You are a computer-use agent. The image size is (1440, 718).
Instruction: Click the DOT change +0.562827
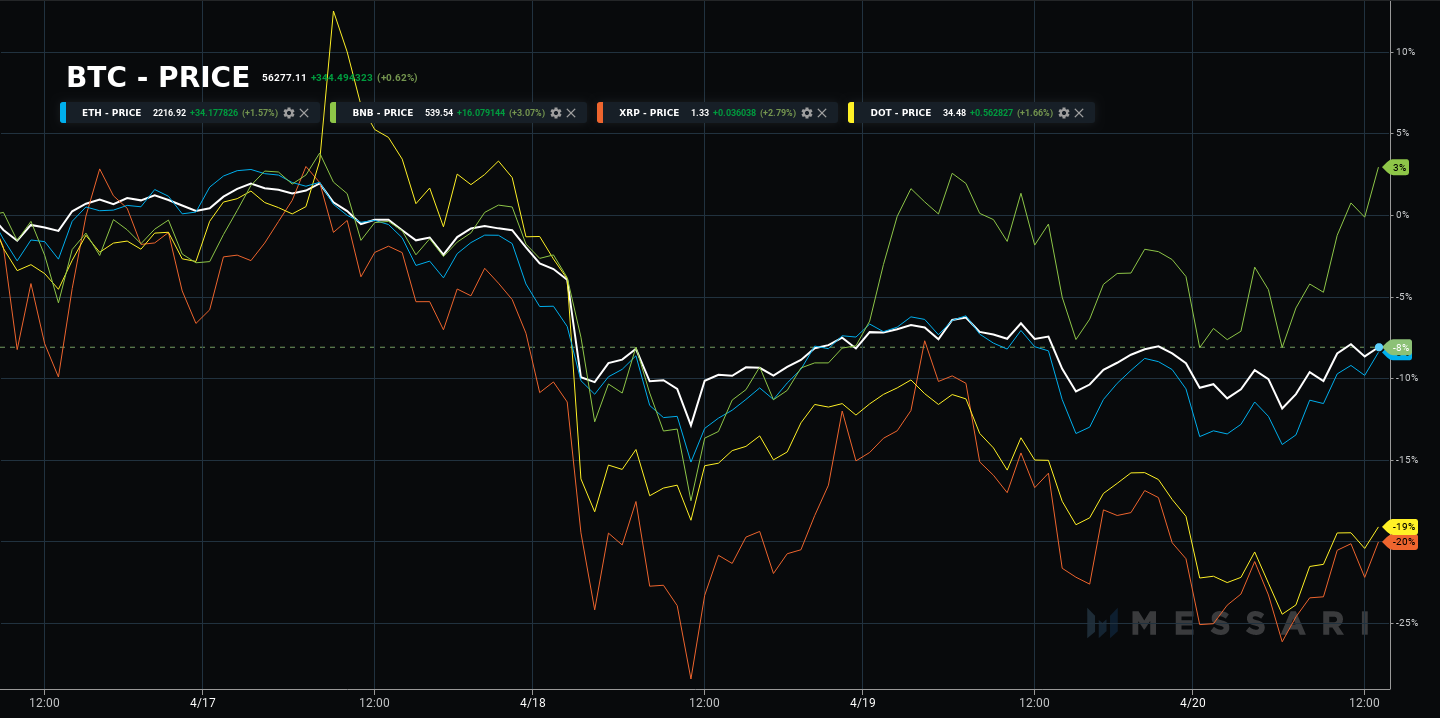tap(992, 113)
